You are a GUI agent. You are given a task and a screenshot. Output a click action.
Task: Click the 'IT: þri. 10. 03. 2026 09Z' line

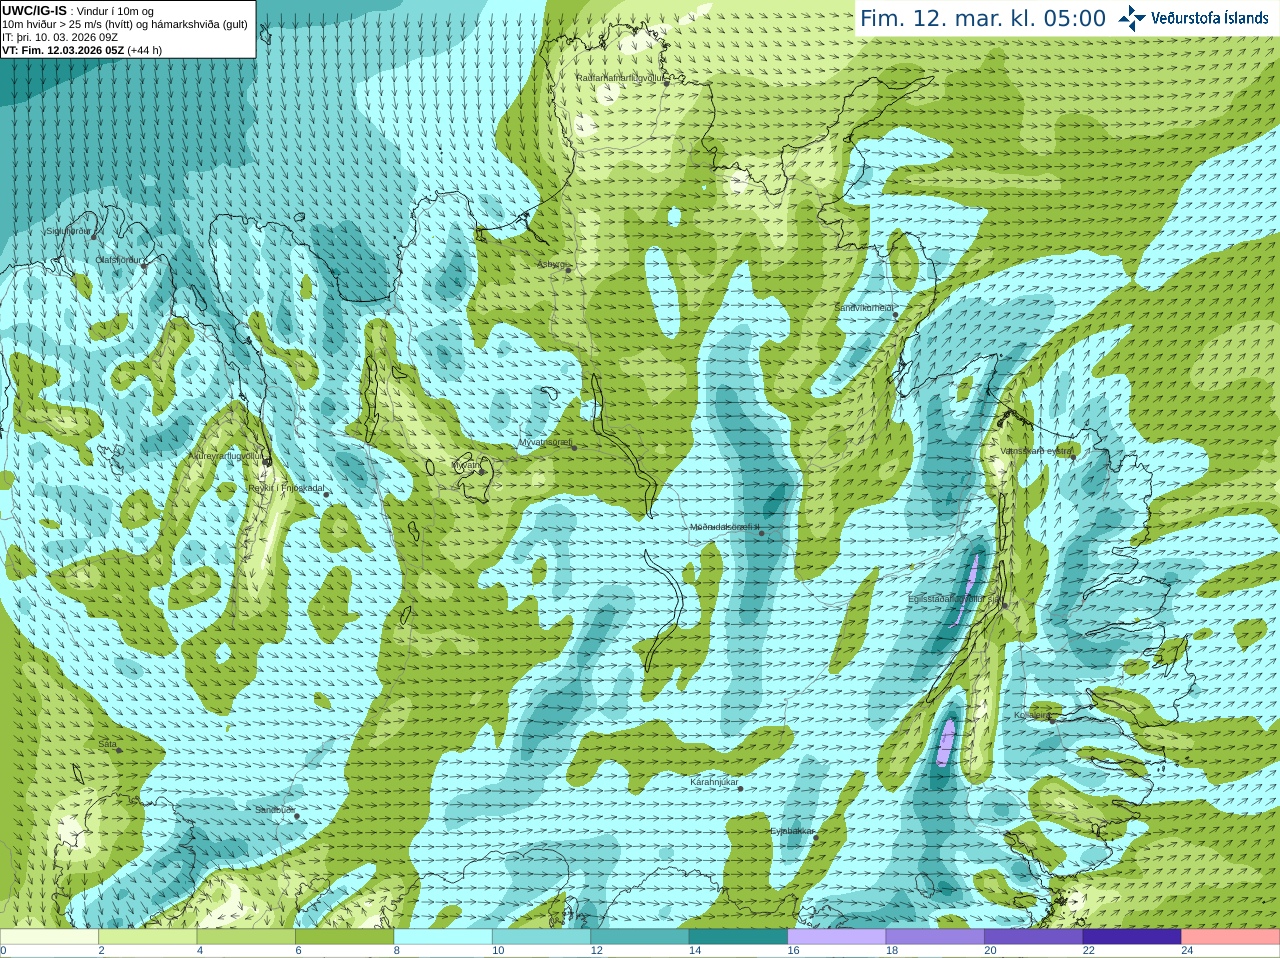tap(60, 37)
